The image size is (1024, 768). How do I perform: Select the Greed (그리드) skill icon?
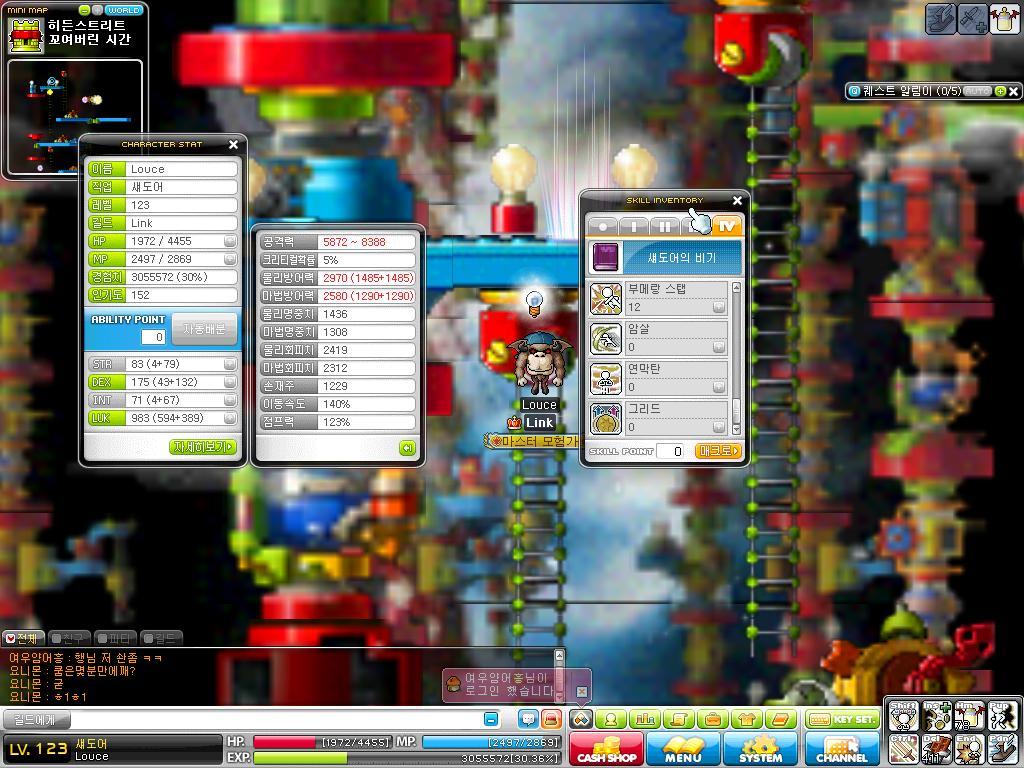coord(606,419)
